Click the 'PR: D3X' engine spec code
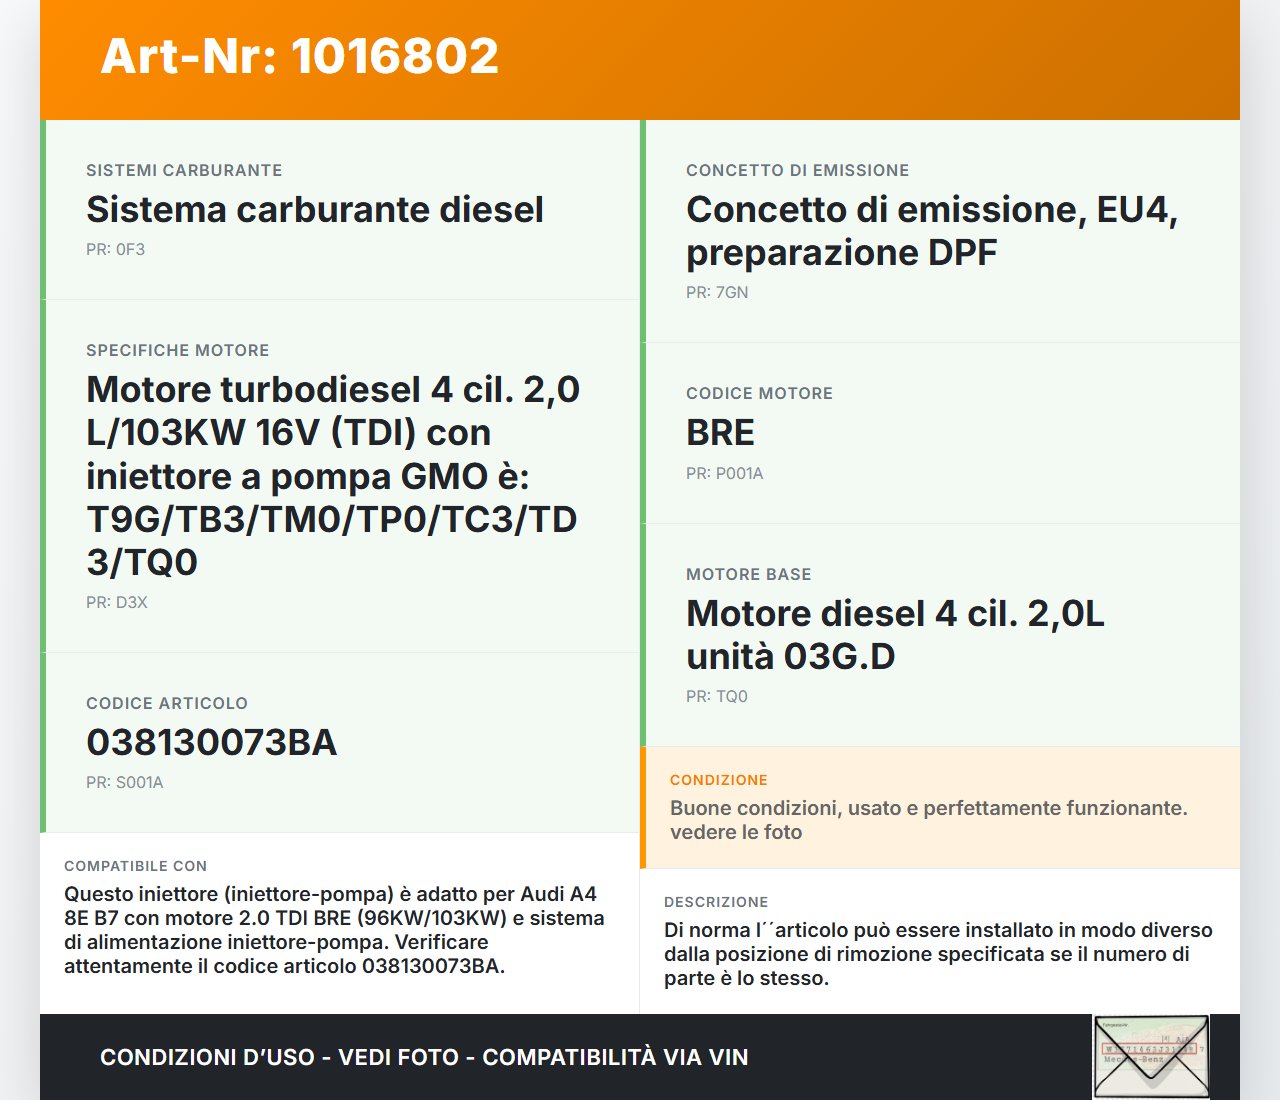Viewport: 1280px width, 1100px height. coord(116,603)
